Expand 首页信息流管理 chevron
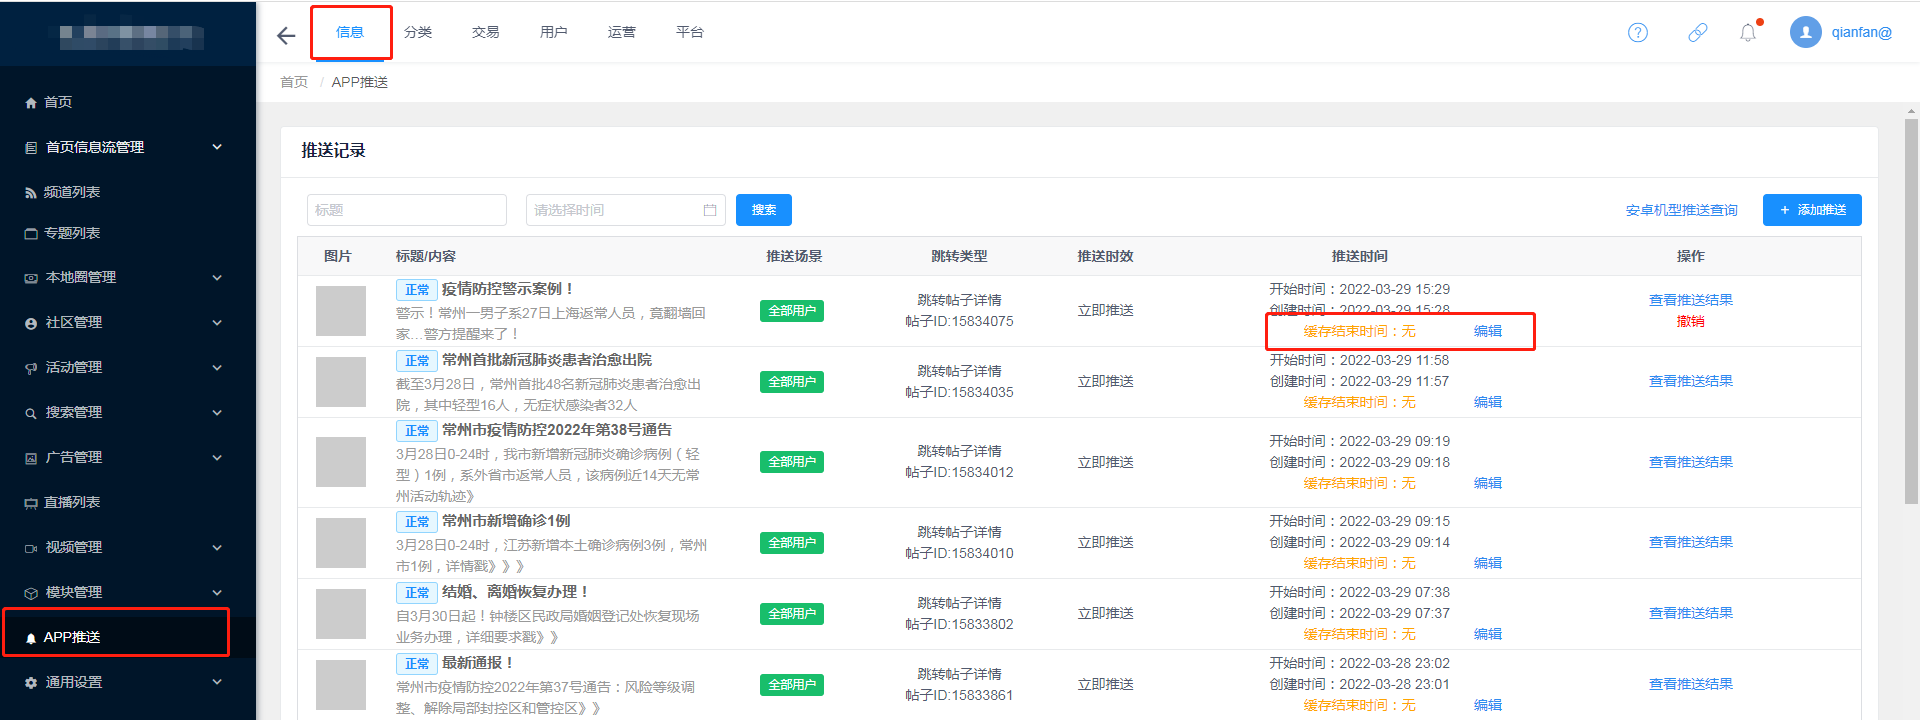 pos(217,147)
